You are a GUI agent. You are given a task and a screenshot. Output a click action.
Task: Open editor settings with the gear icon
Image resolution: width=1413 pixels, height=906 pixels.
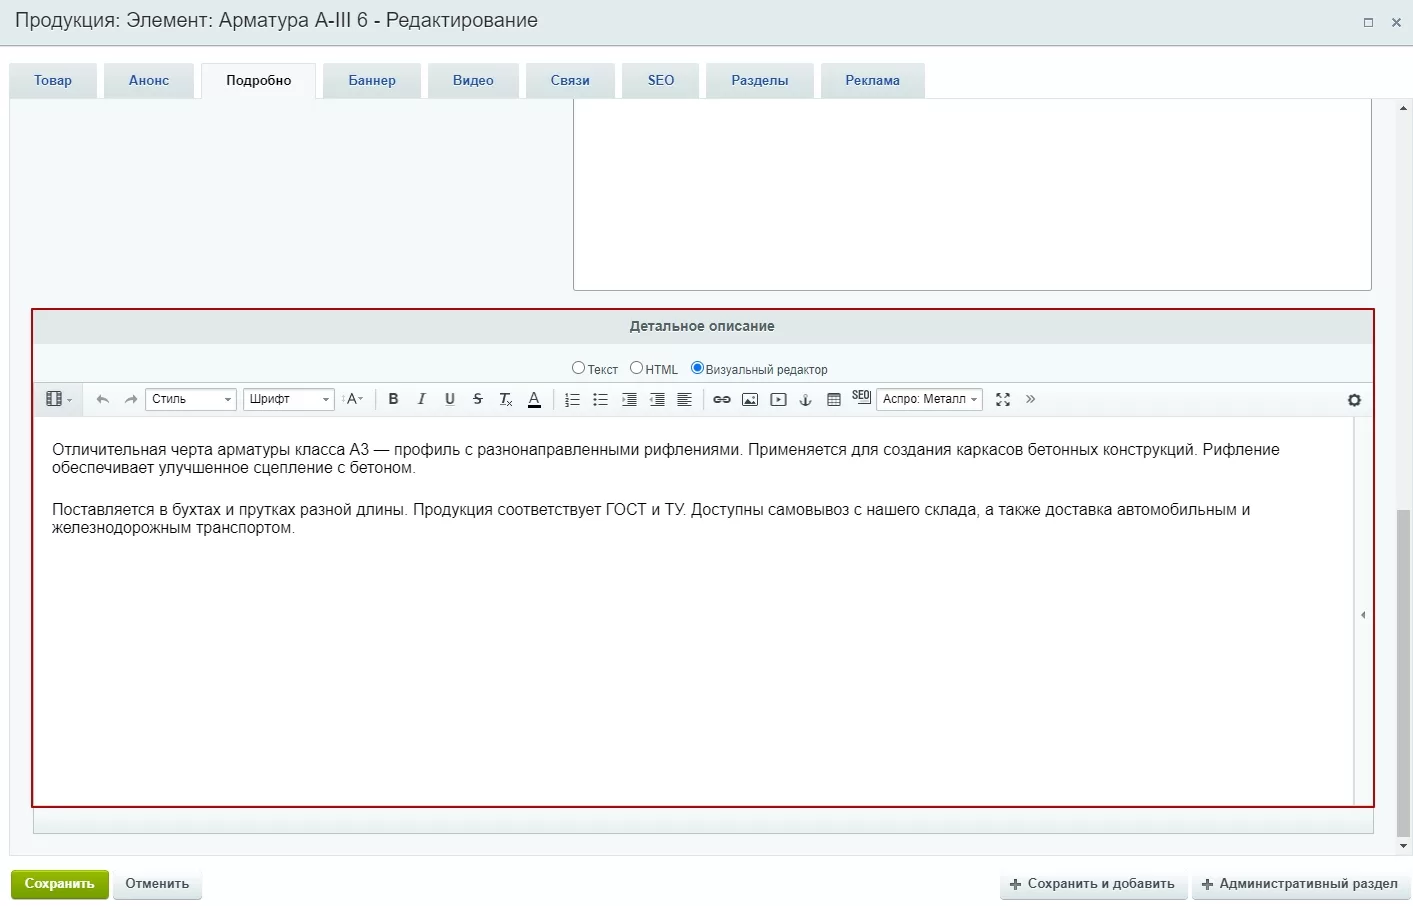coord(1354,400)
